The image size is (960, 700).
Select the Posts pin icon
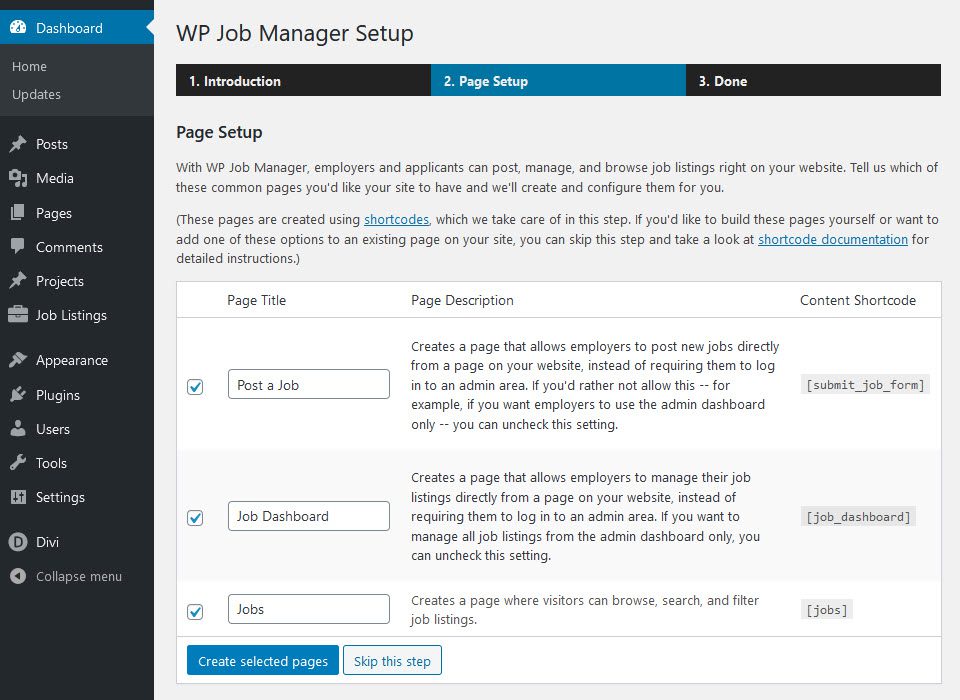click(x=18, y=145)
